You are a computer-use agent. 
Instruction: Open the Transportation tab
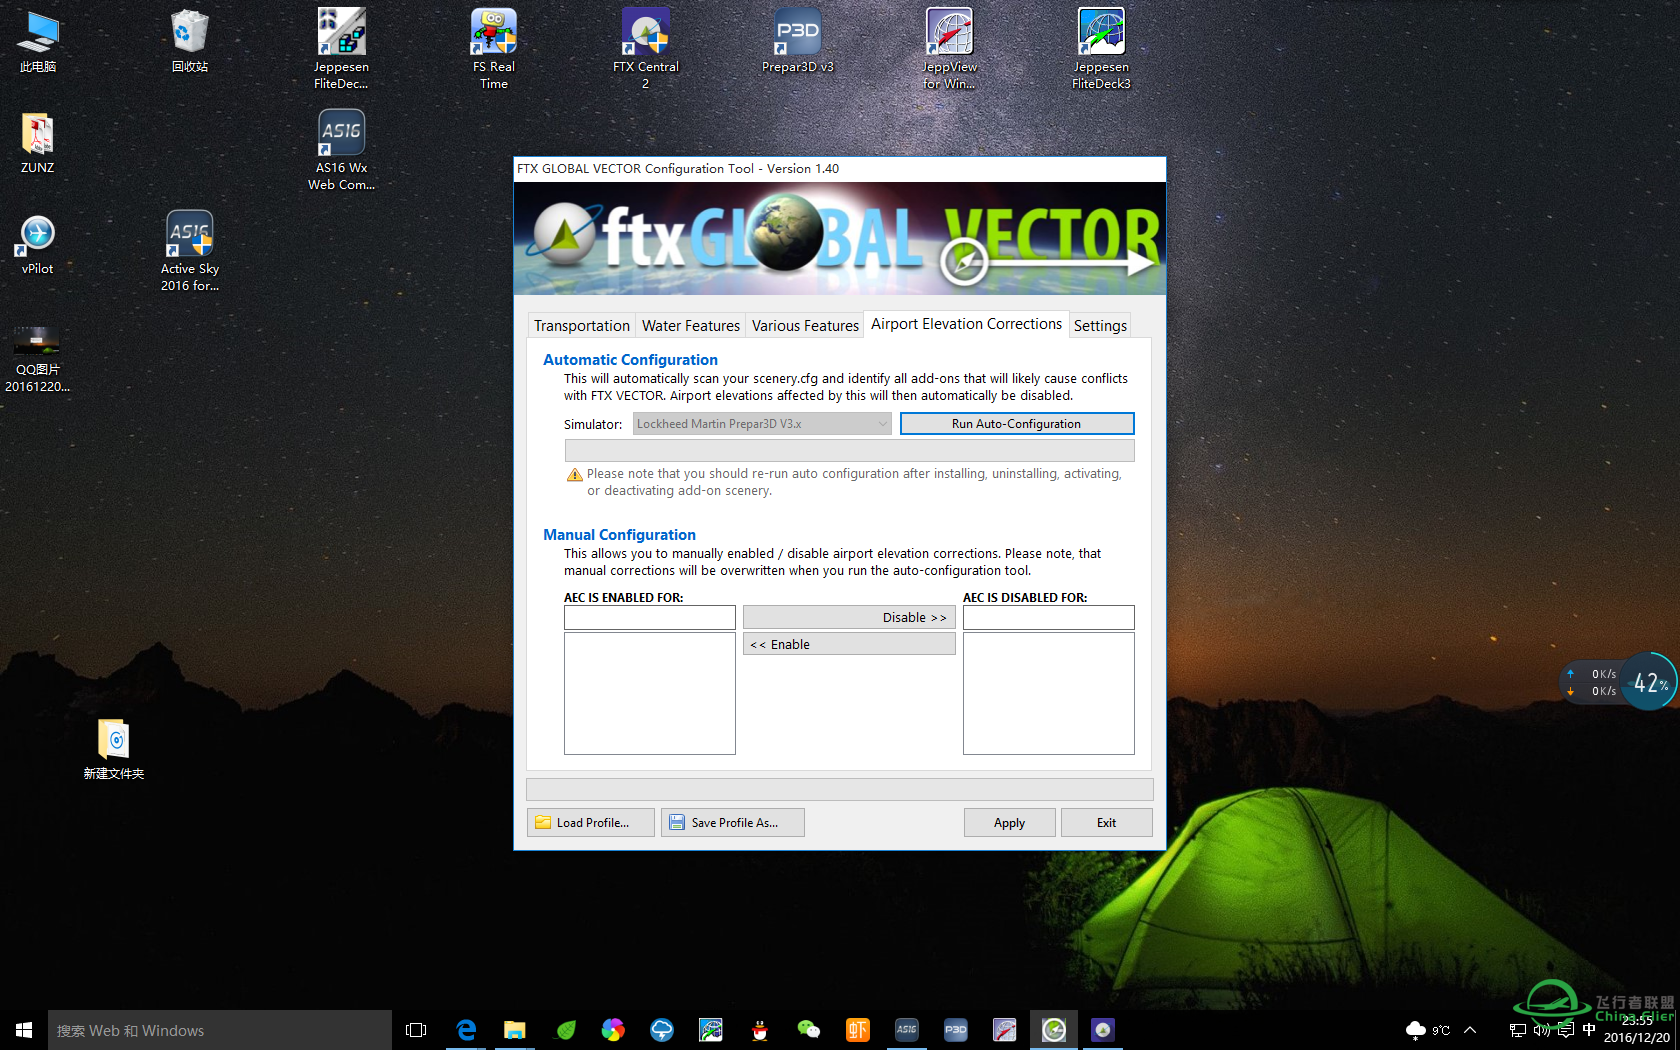[x=581, y=326]
